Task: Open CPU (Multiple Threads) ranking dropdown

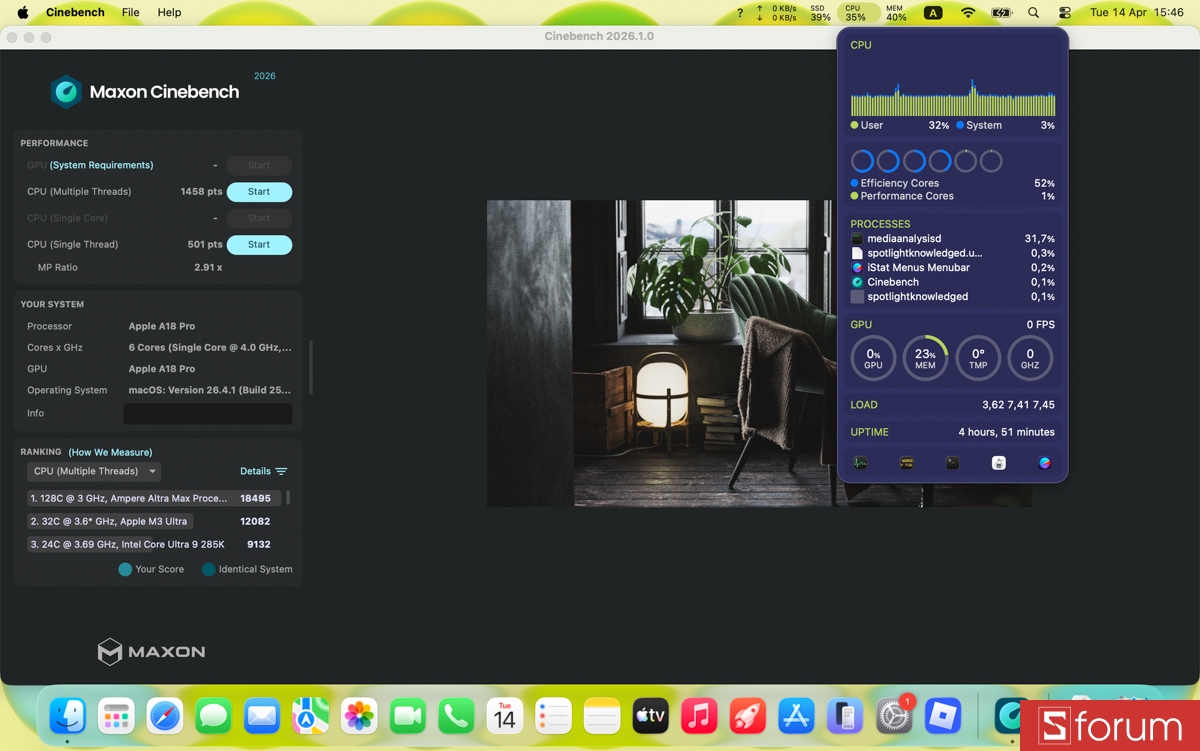Action: click(94, 471)
